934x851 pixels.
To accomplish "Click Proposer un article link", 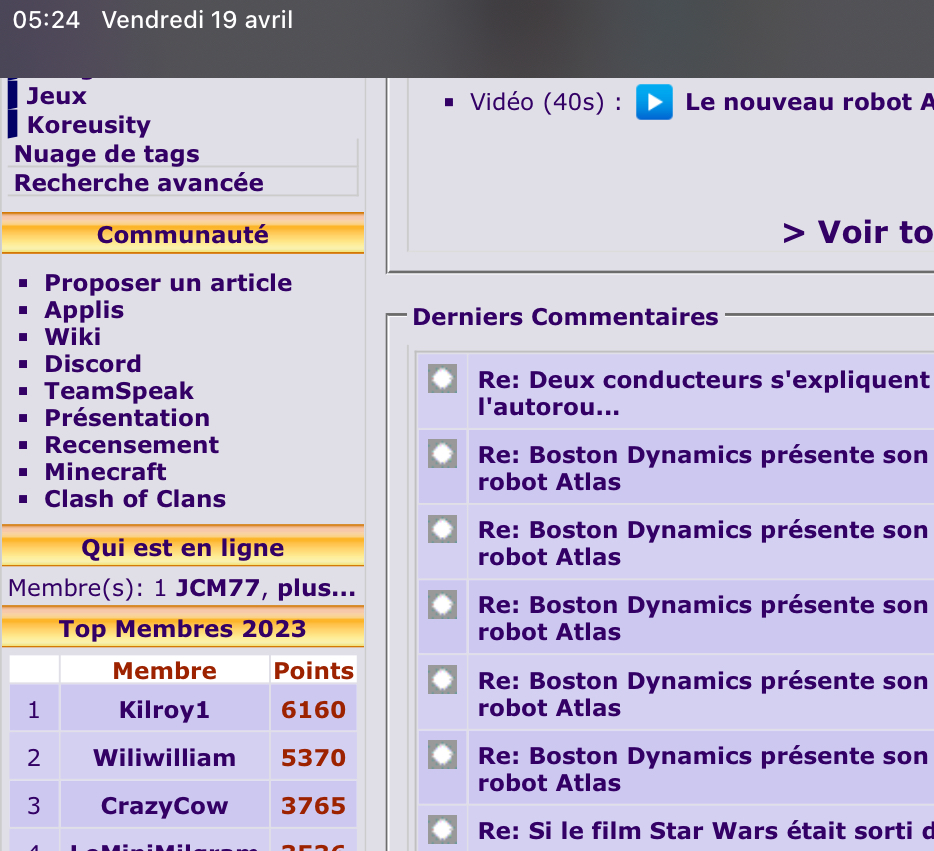I will [168, 283].
